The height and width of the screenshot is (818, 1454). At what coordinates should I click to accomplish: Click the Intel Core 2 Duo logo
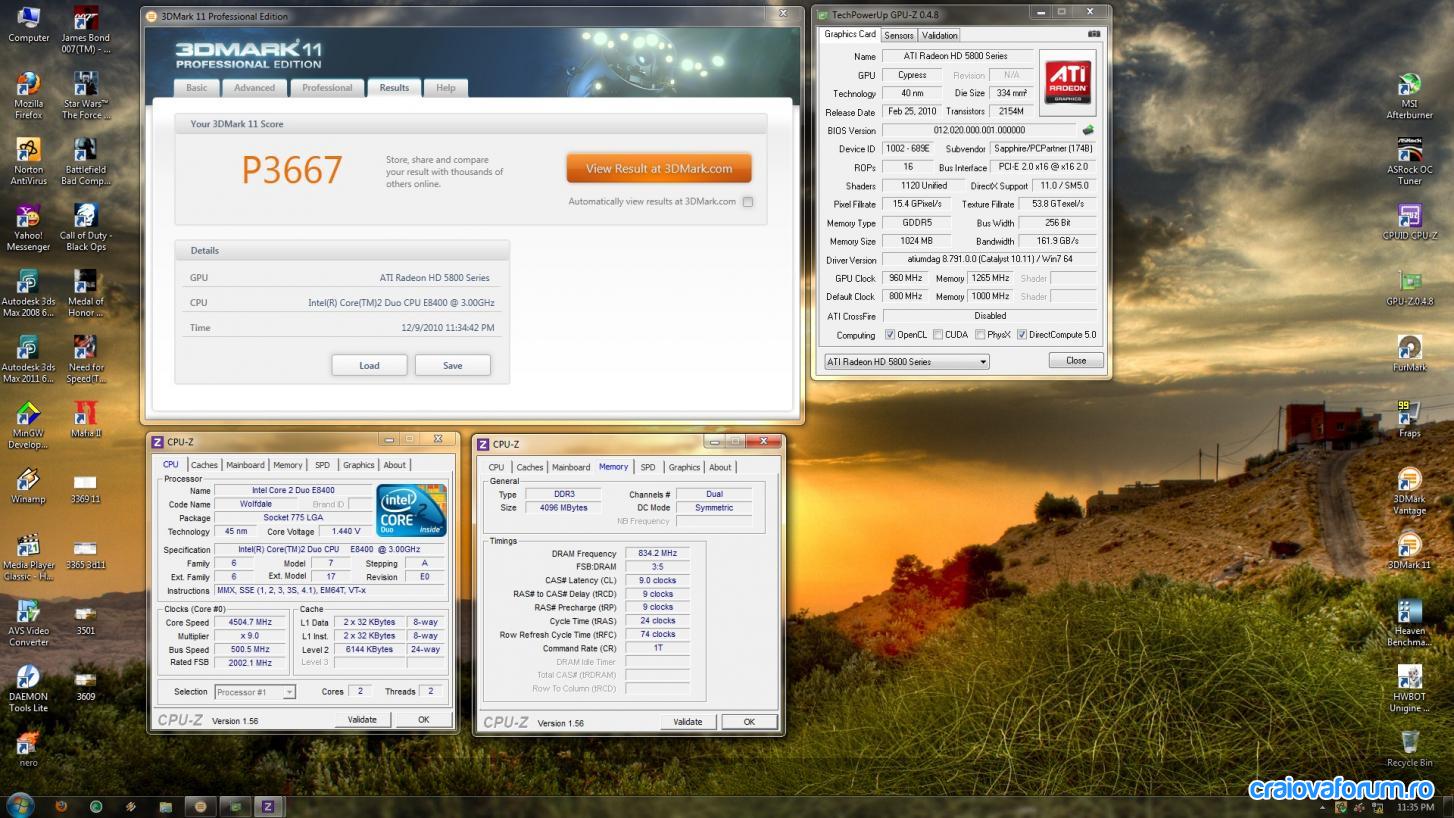click(x=411, y=511)
